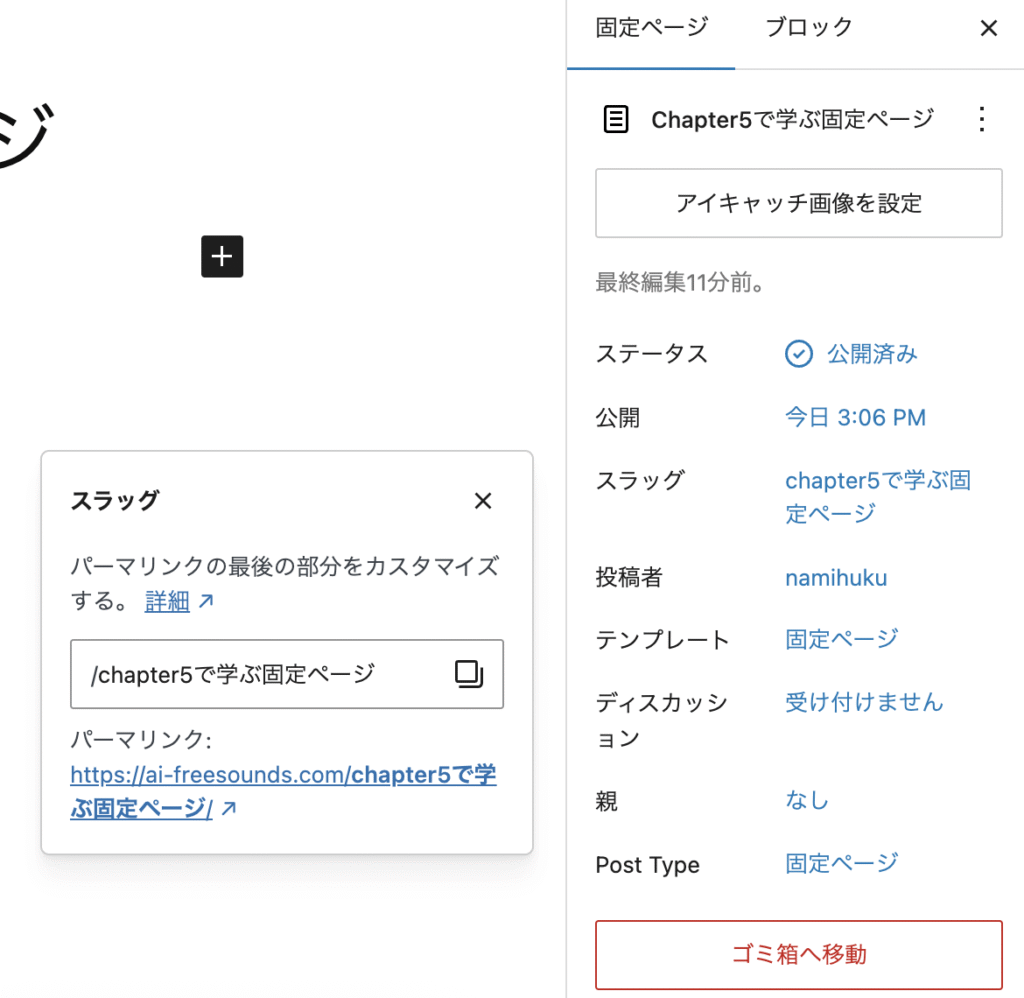This screenshot has height=998, width=1024.
Task: Click the black plus add block button
Action: tap(222, 257)
